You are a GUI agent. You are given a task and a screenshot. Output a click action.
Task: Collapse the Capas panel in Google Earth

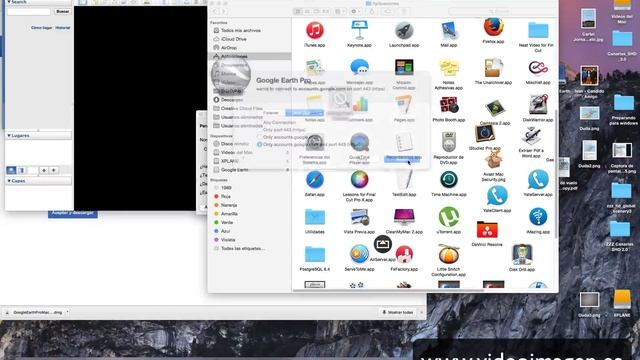9,181
